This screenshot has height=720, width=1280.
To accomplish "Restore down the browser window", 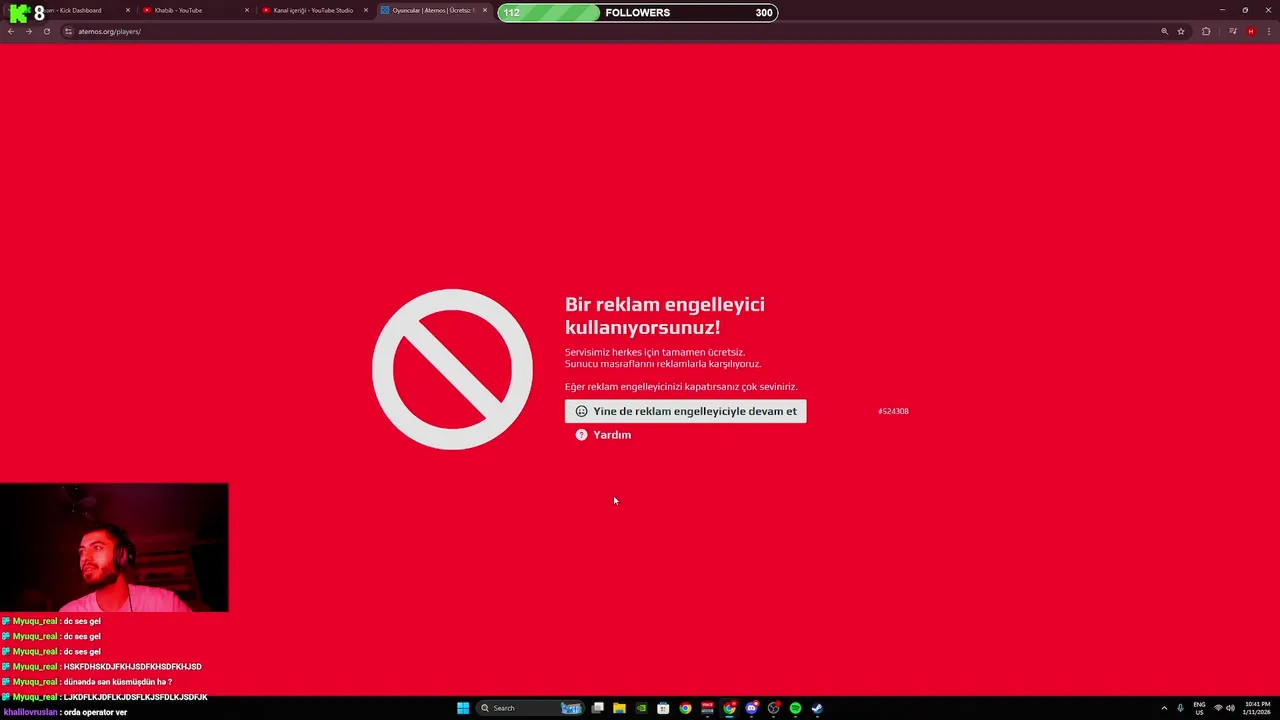I will [1245, 10].
